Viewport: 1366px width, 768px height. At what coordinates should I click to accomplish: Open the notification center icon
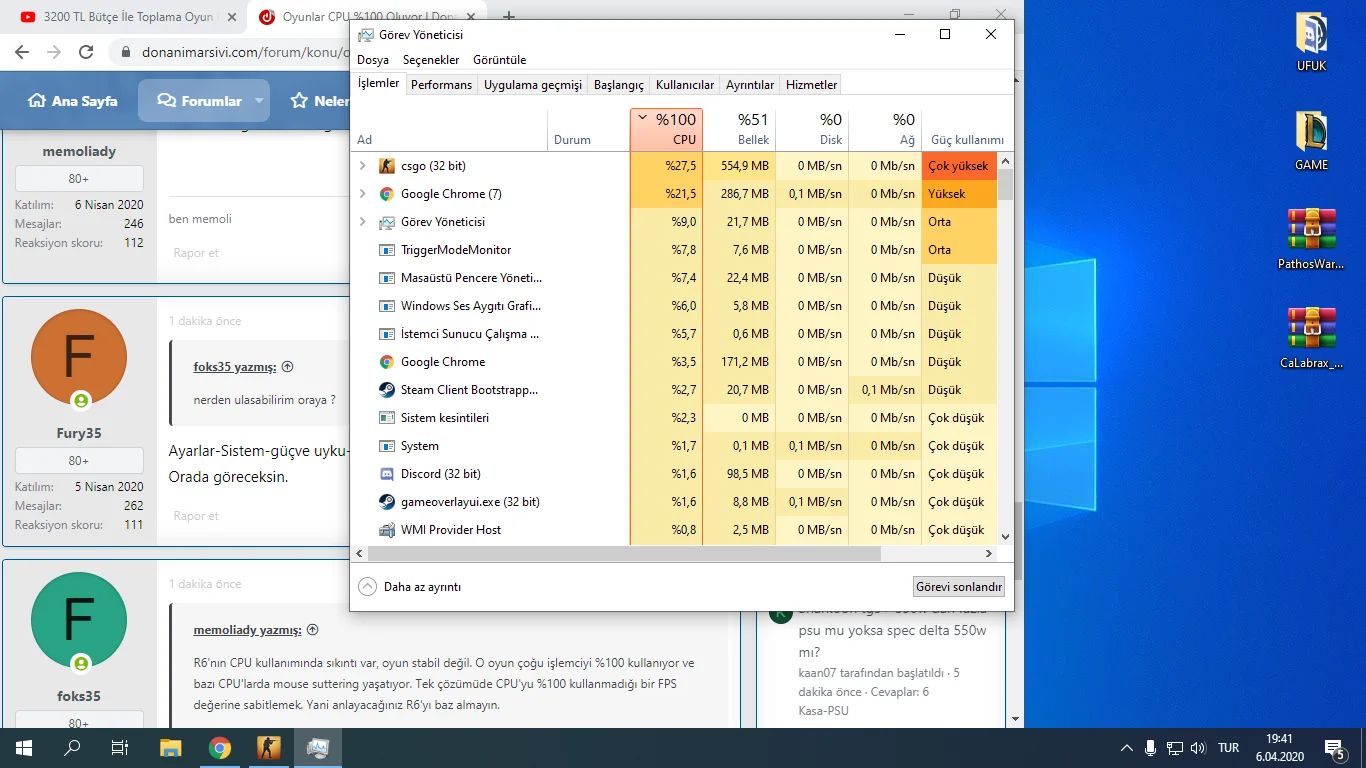[x=1334, y=748]
